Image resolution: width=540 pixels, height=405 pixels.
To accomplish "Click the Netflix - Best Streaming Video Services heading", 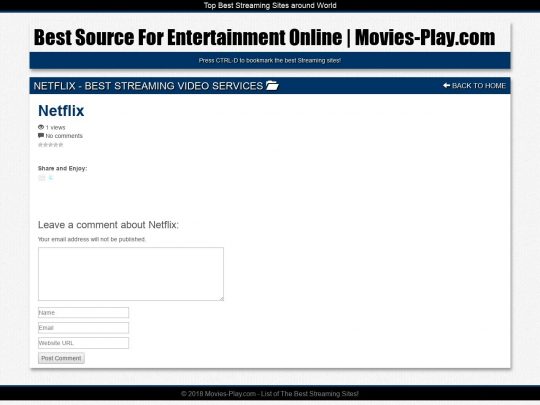I will (148, 86).
